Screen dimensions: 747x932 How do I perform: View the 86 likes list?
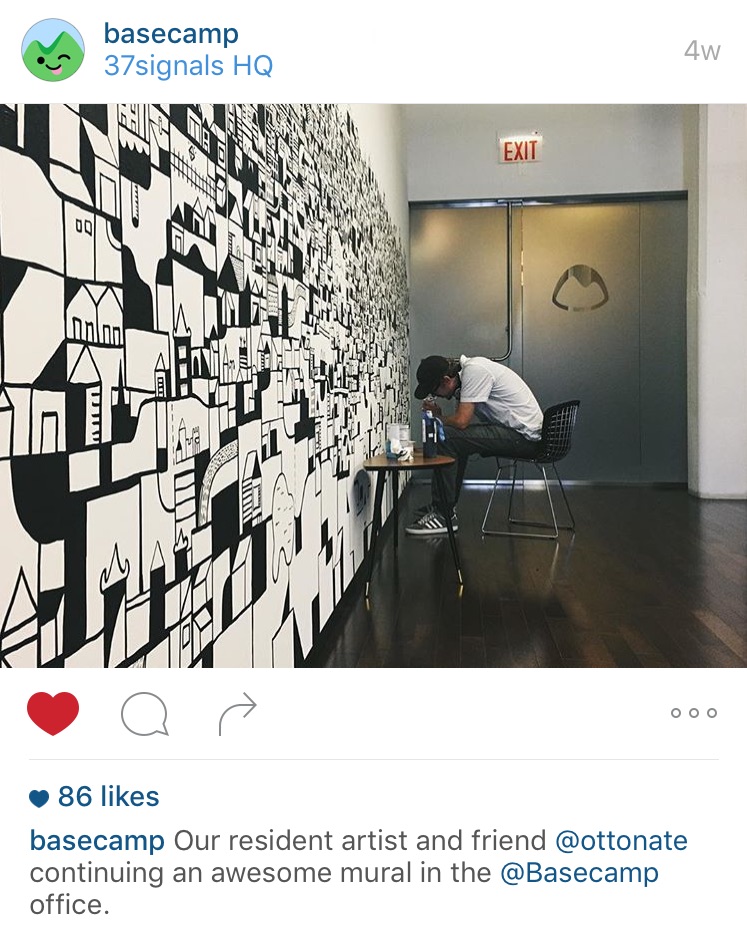[x=108, y=796]
